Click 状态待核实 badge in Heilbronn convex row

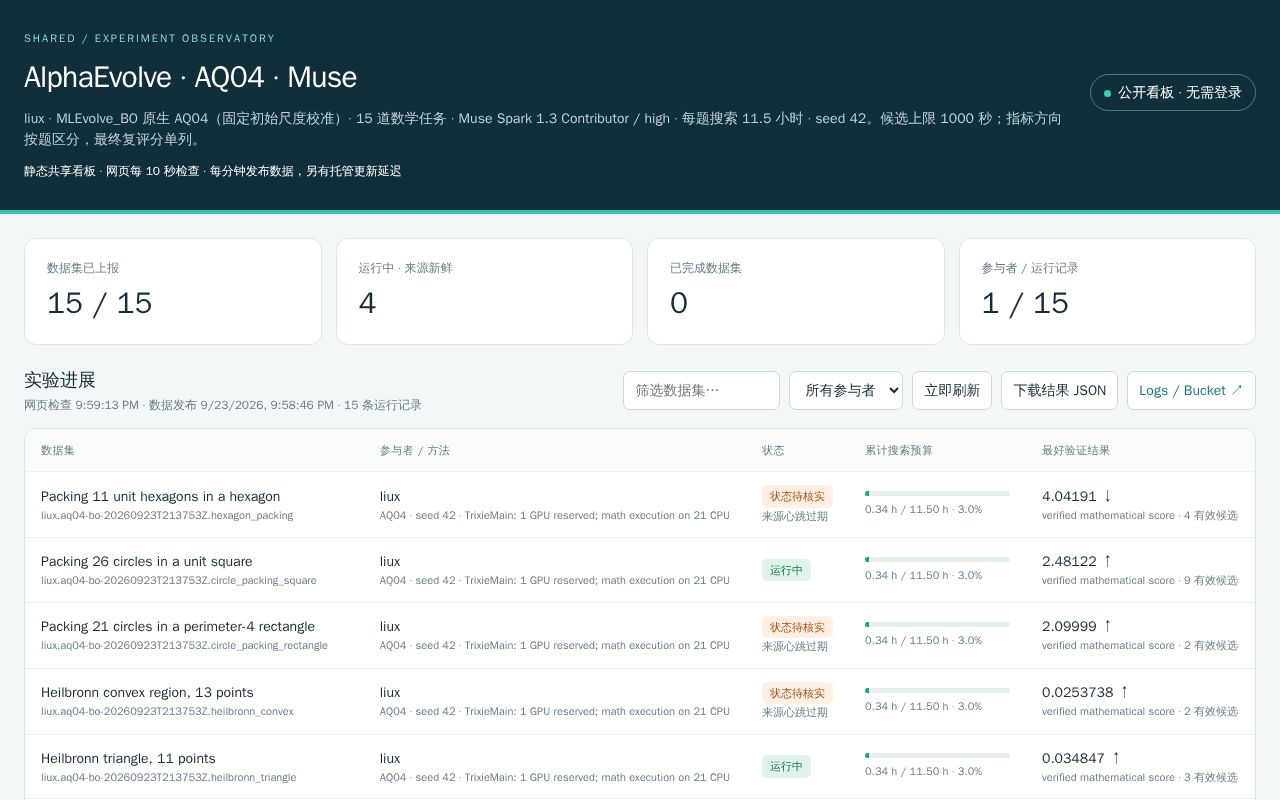click(797, 693)
